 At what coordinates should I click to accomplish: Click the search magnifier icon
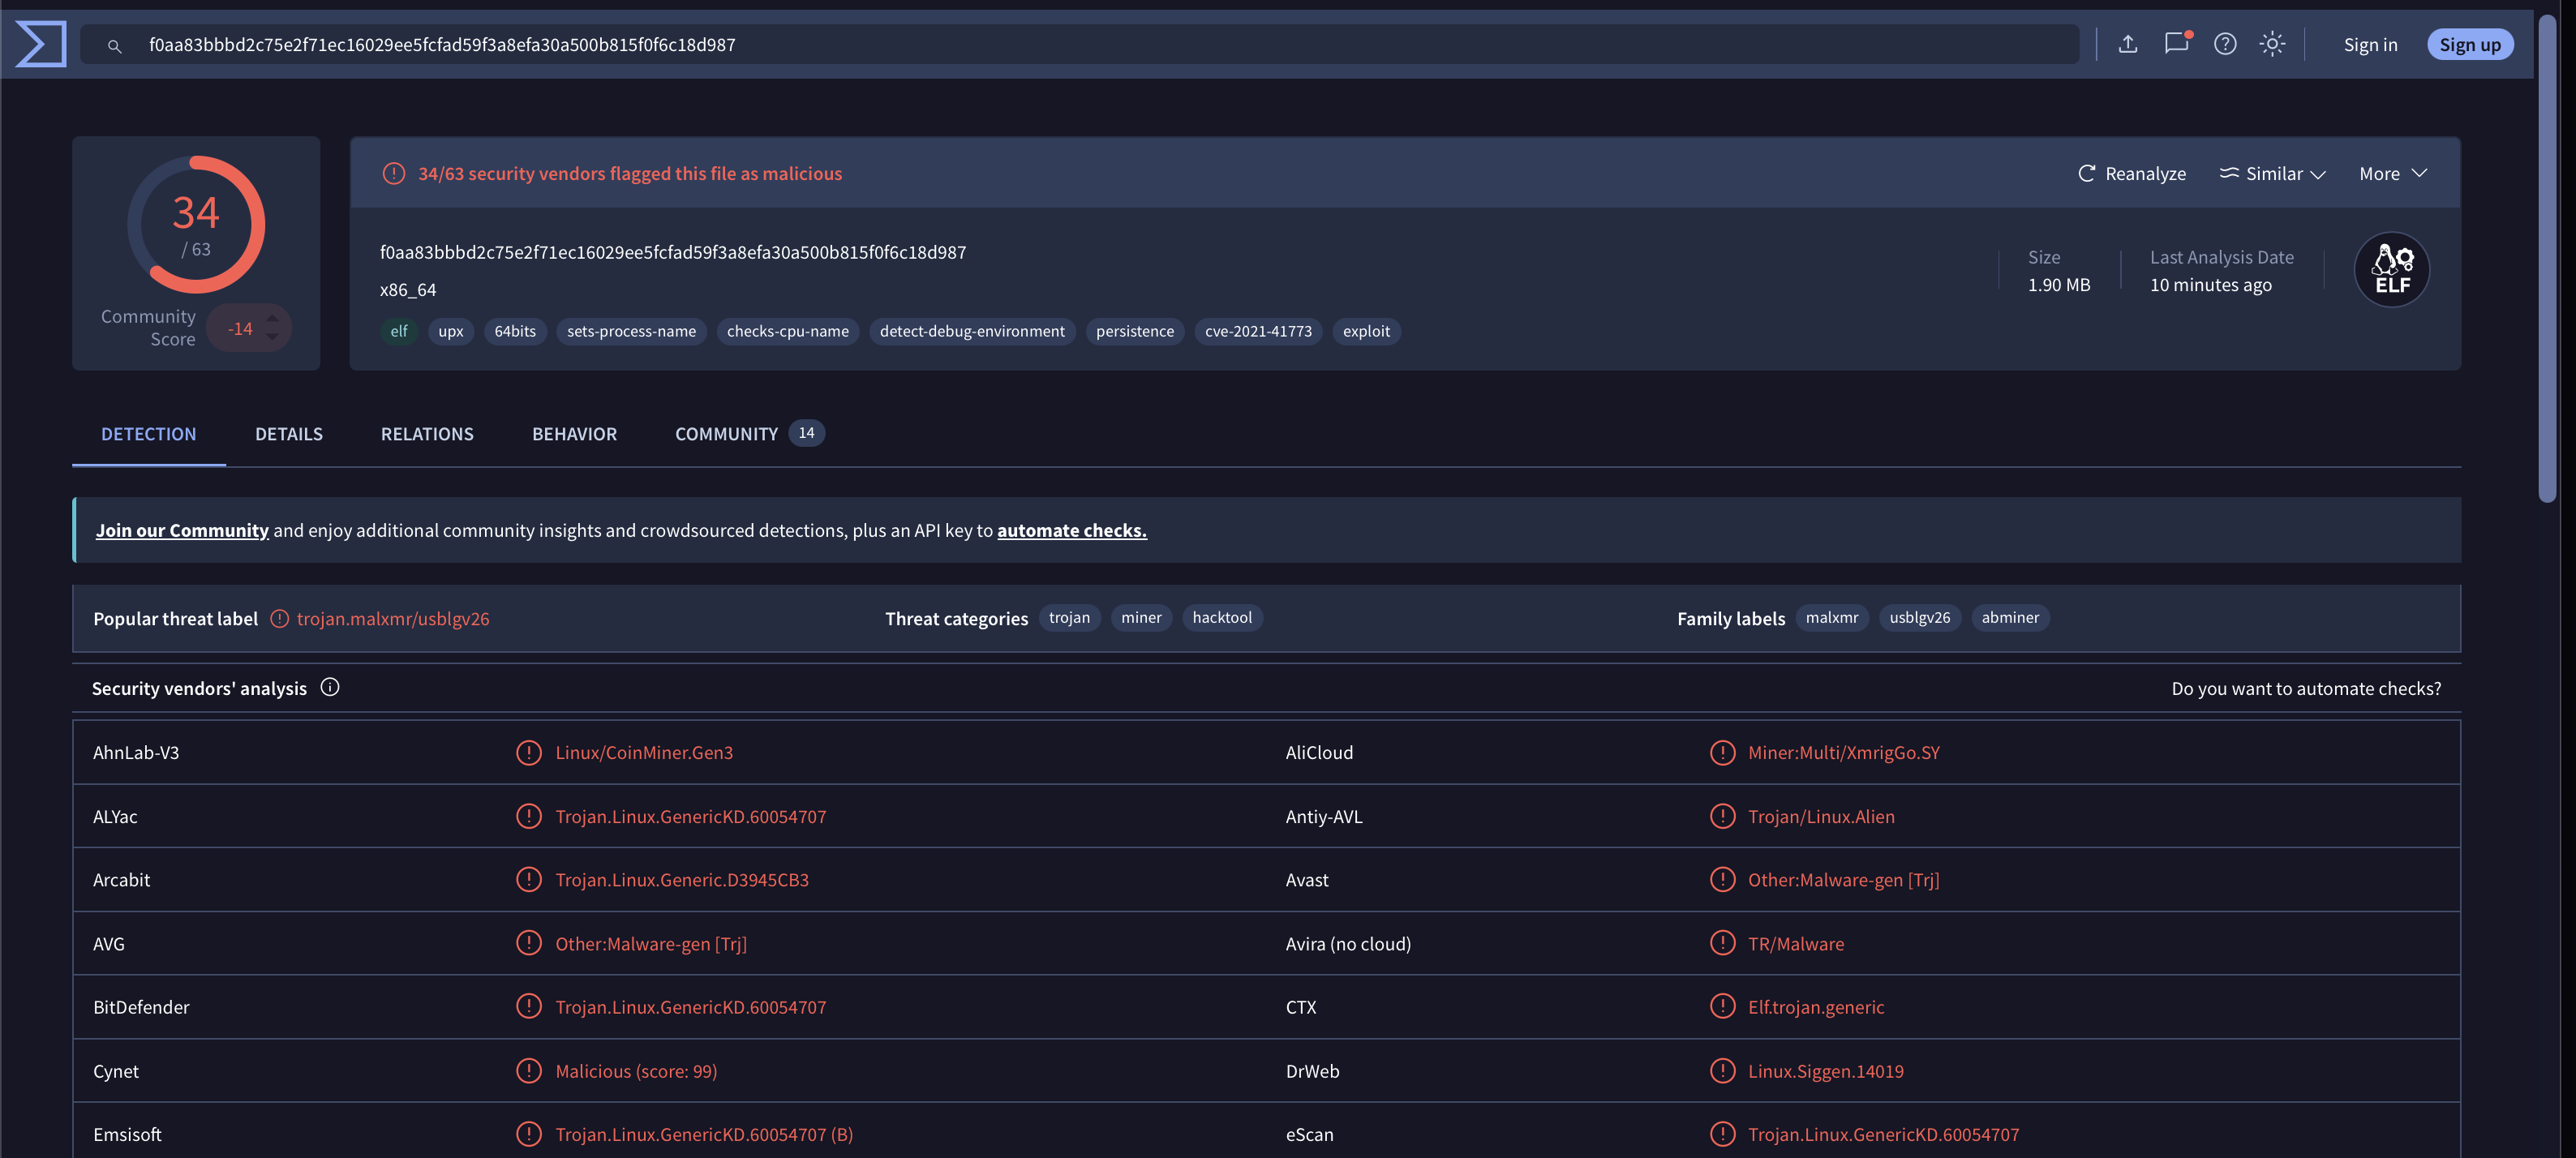[x=114, y=46]
